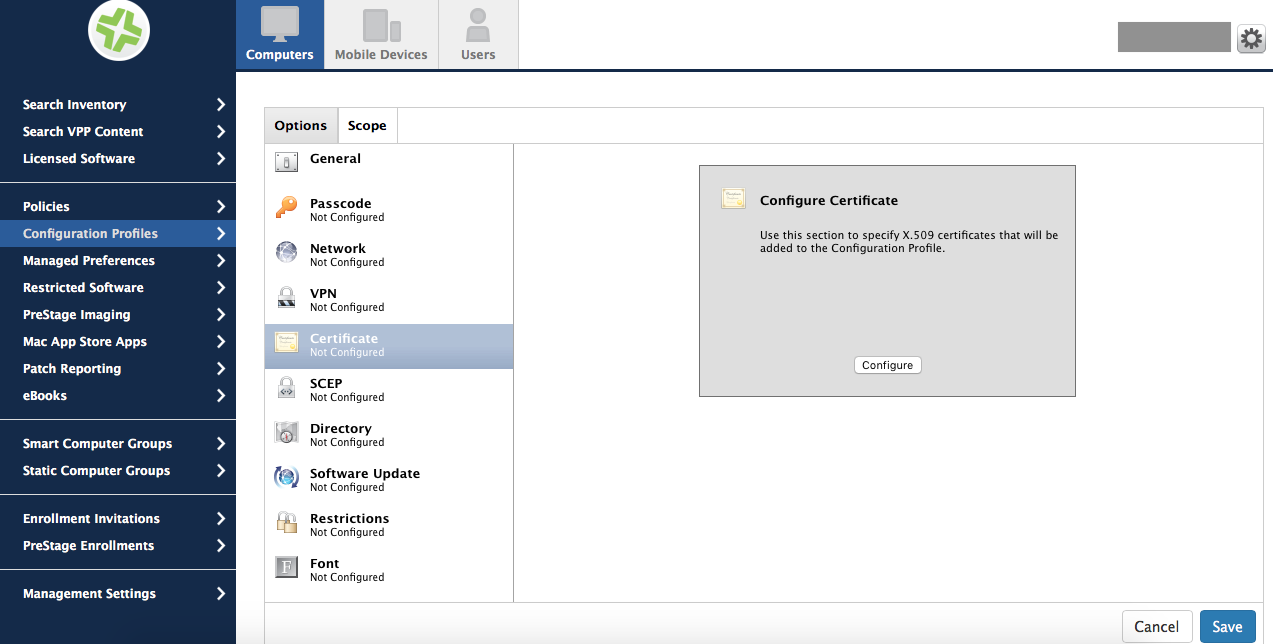Viewport: 1273px width, 644px height.
Task: Select the VPN payload label
Action: 323,293
